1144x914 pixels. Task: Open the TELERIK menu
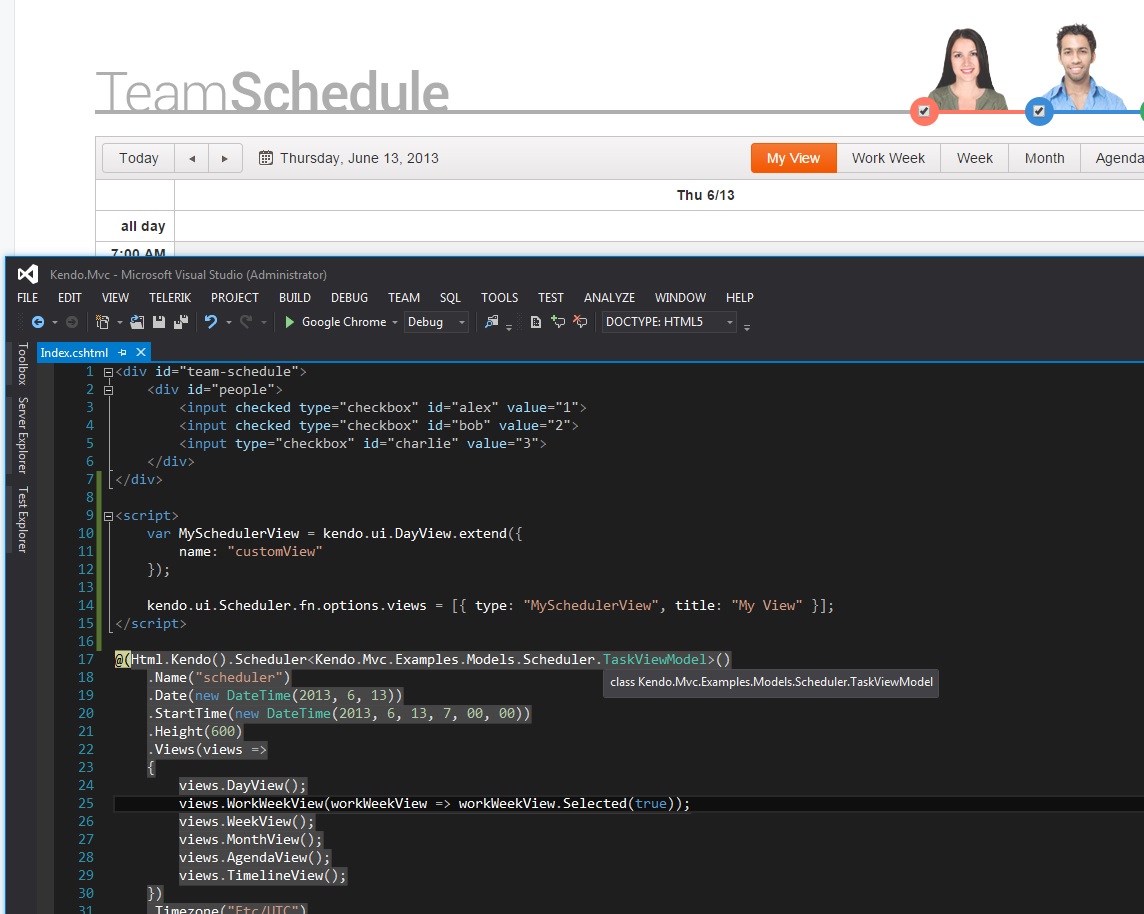pyautogui.click(x=170, y=298)
